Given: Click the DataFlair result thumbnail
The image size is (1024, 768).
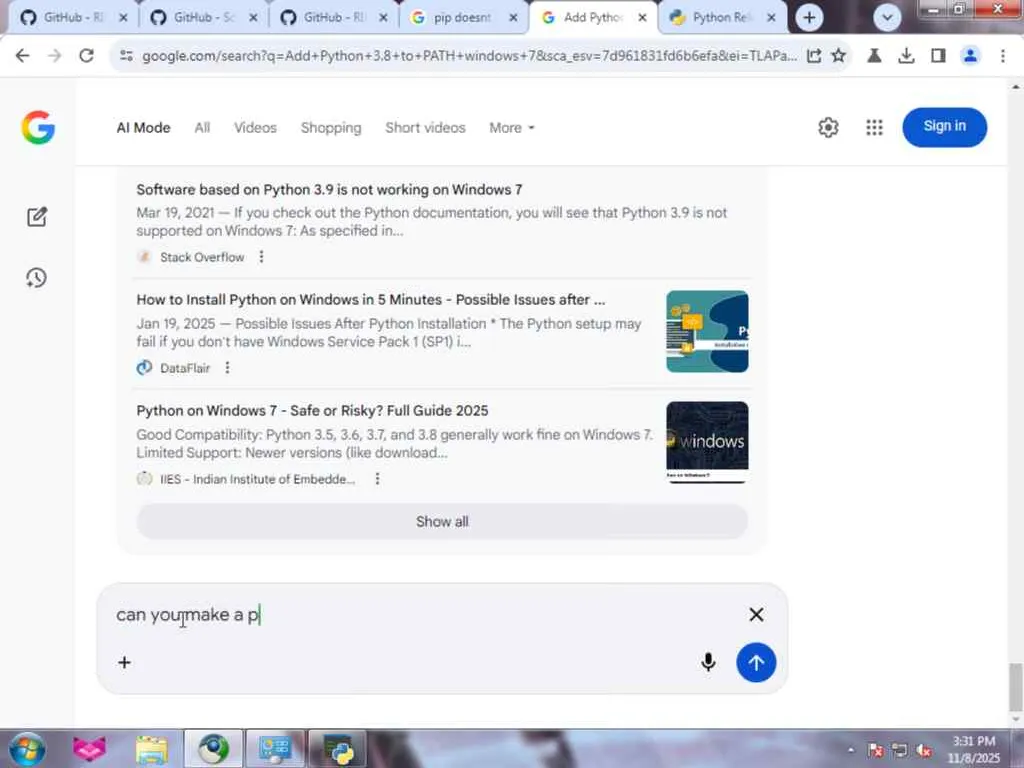Looking at the screenshot, I should 707,332.
